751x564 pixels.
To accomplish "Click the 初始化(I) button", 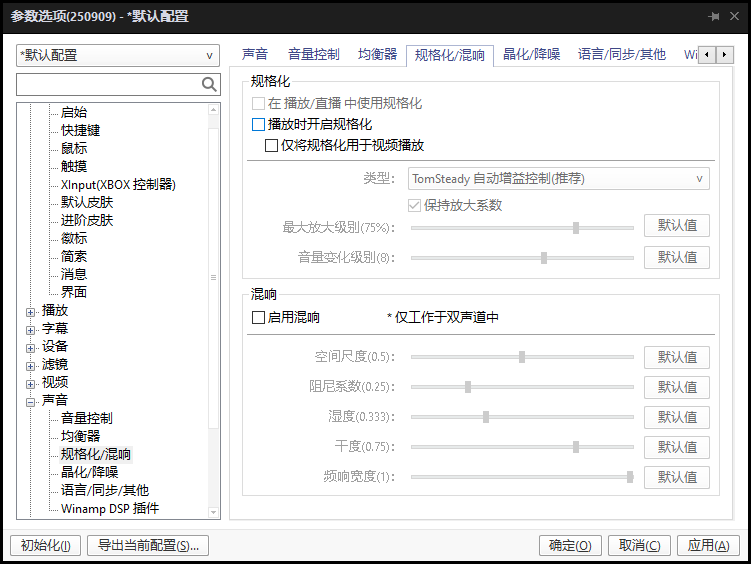I will [45, 546].
